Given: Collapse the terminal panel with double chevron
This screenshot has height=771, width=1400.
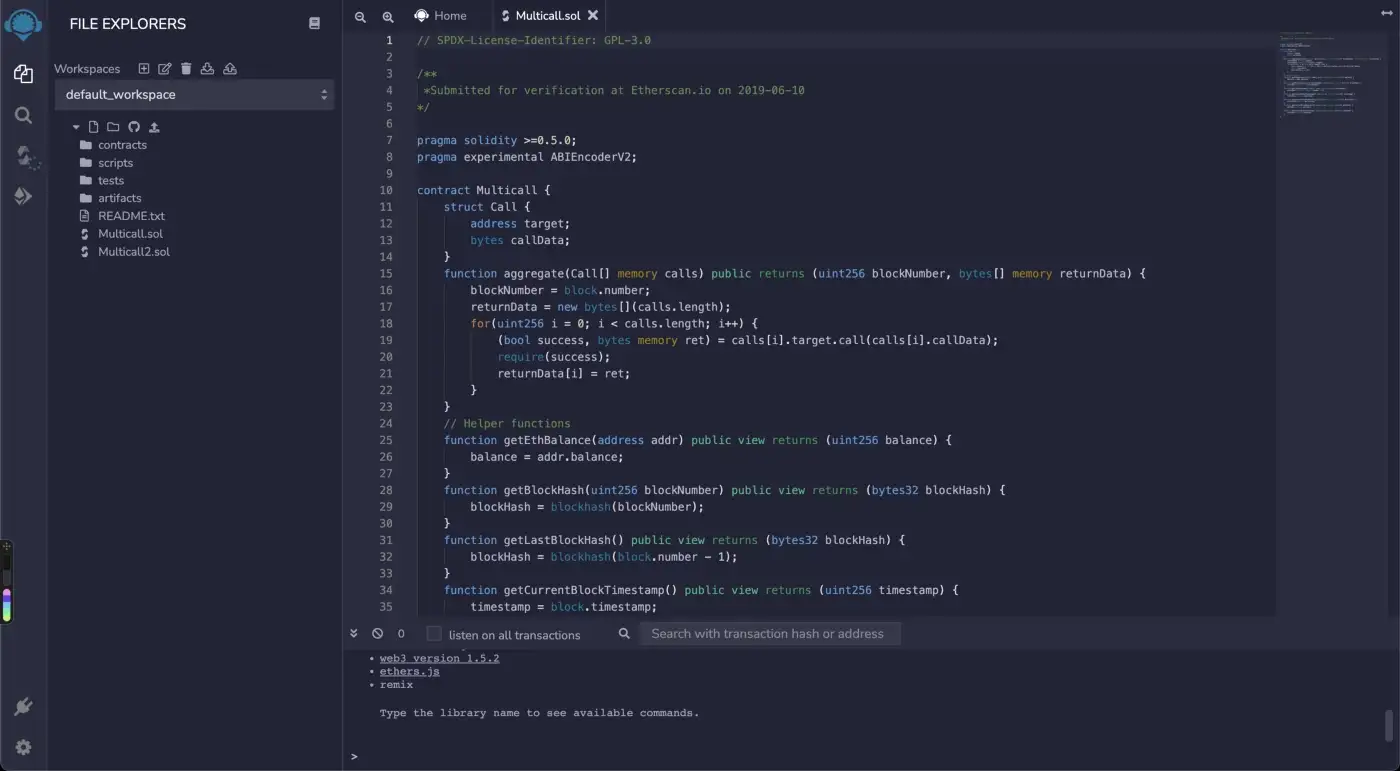Looking at the screenshot, I should tap(354, 634).
